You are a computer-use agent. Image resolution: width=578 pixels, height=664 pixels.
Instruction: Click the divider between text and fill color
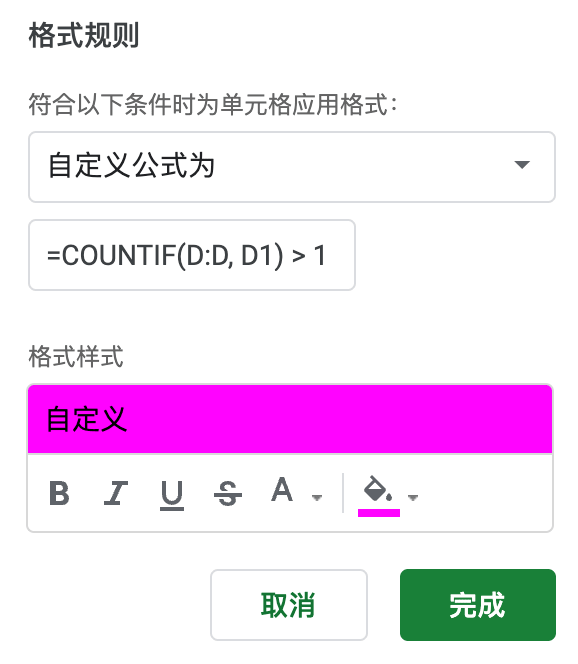pos(343,493)
